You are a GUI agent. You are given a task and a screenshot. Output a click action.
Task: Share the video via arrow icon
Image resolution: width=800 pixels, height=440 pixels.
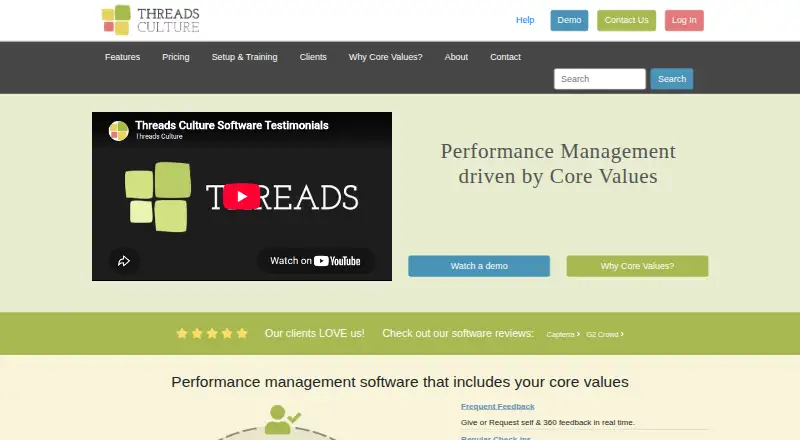(124, 261)
